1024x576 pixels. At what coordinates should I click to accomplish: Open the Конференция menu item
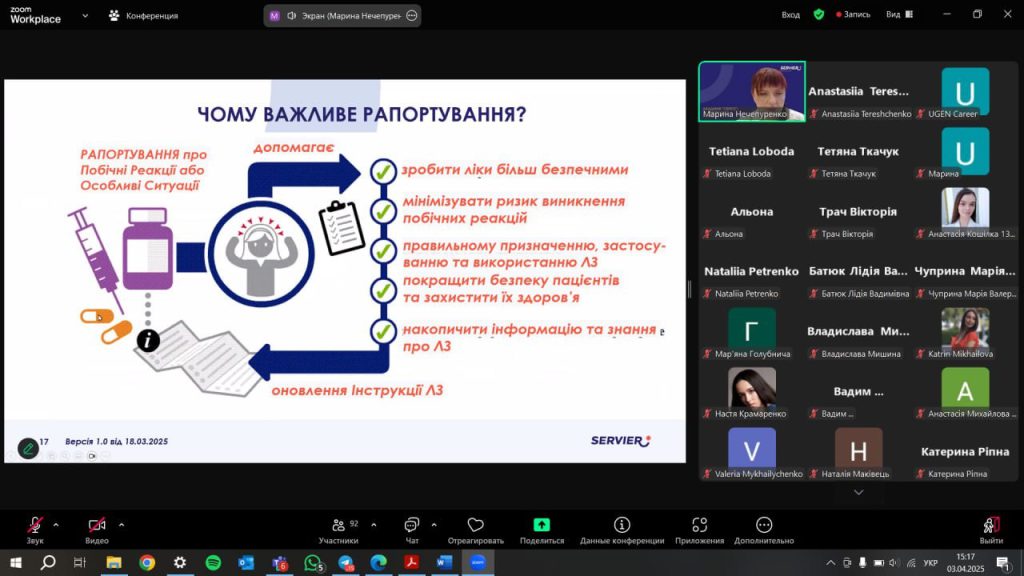click(x=144, y=15)
